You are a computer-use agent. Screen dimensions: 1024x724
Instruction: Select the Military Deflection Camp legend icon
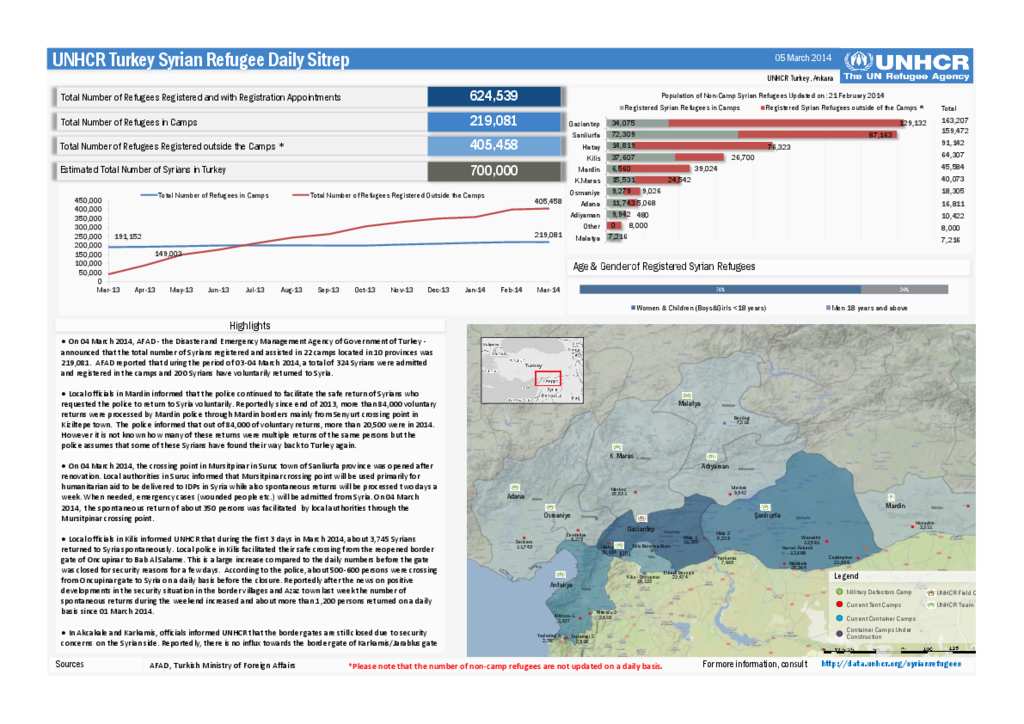tap(839, 592)
